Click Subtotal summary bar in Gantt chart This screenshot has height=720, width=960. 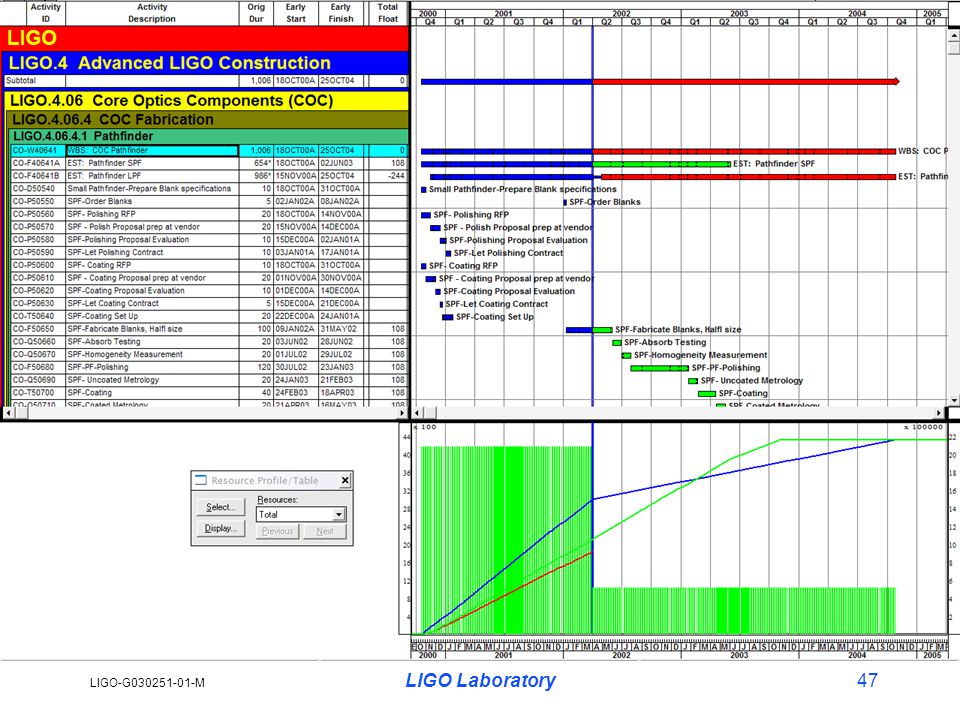coord(659,81)
